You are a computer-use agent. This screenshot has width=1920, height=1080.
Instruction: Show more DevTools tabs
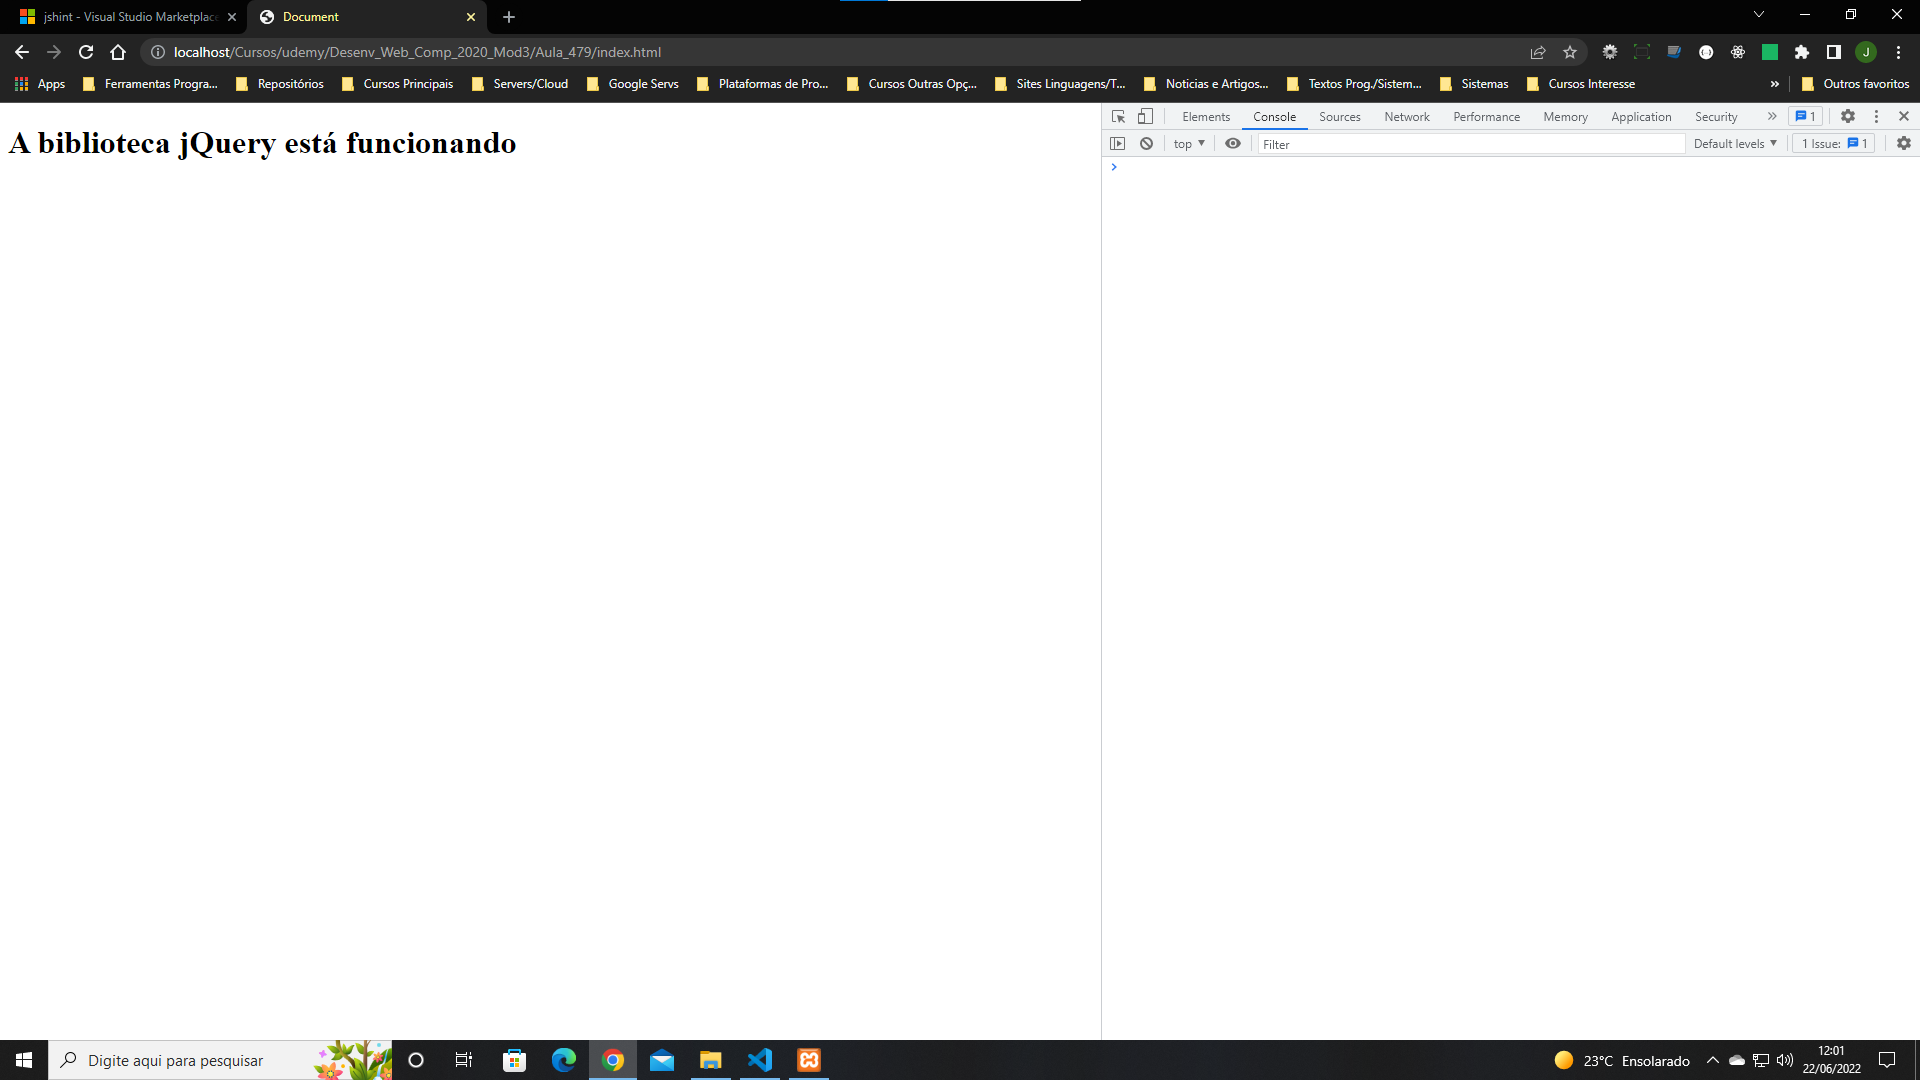(x=1772, y=117)
